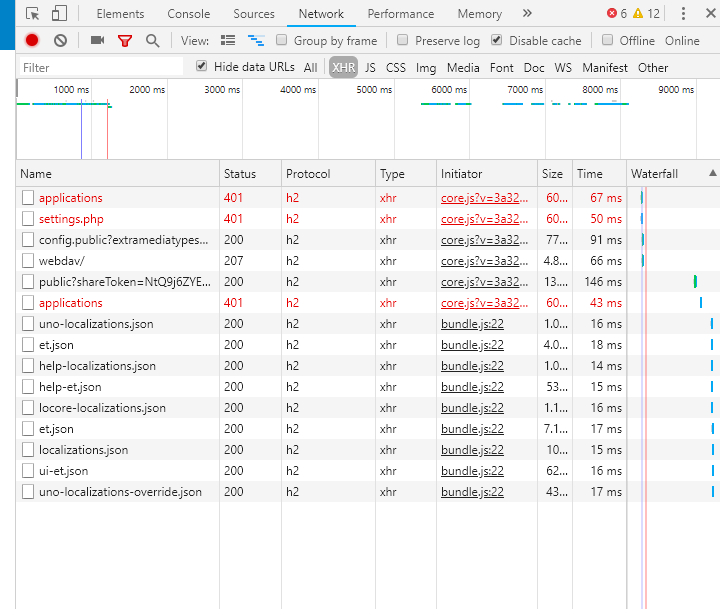Viewport: 720px width, 609px height.
Task: Clear the network log icon
Action: [60, 41]
